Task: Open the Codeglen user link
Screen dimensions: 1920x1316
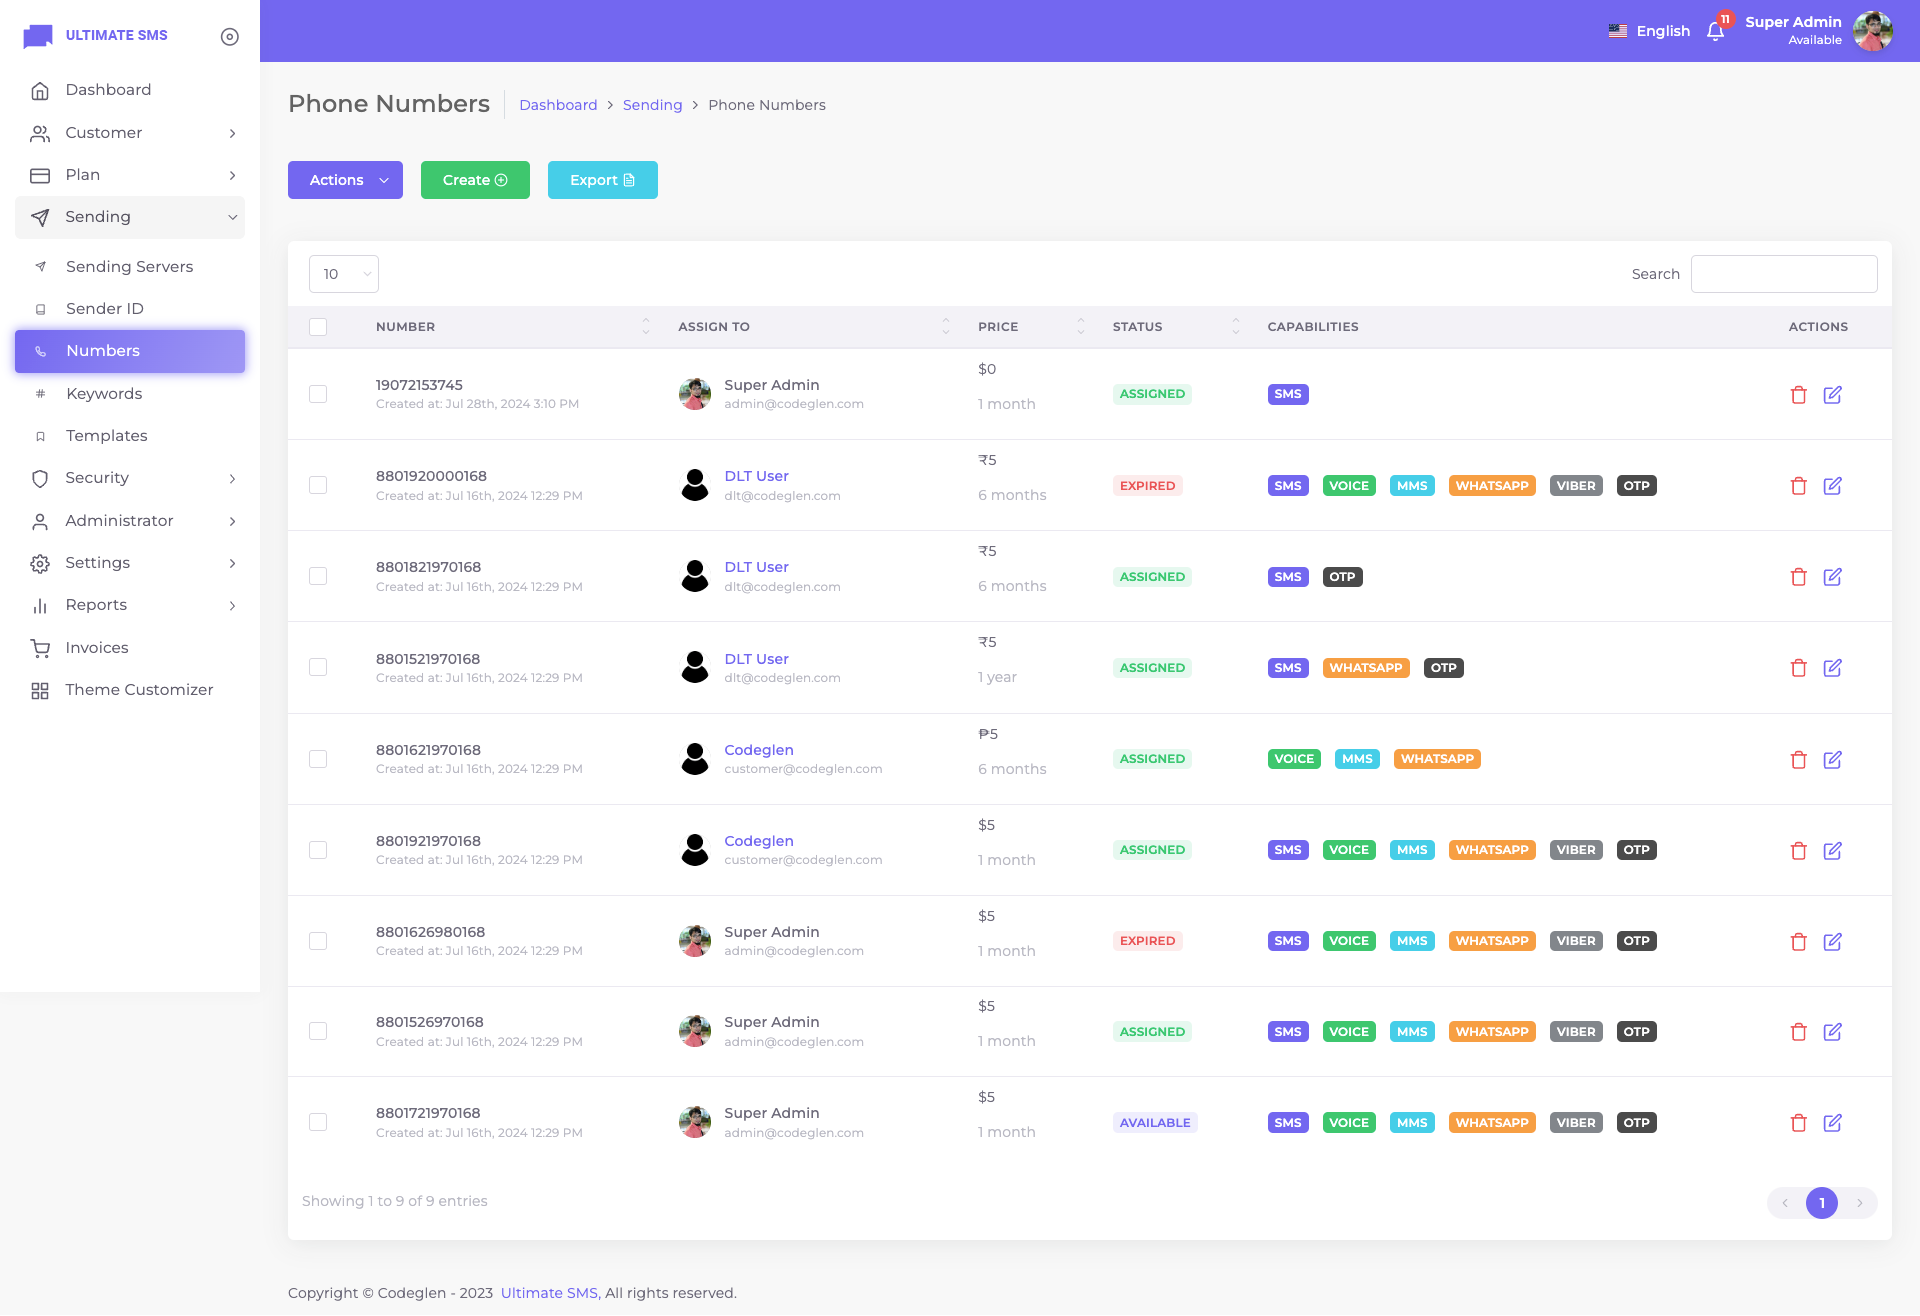Action: (x=758, y=750)
